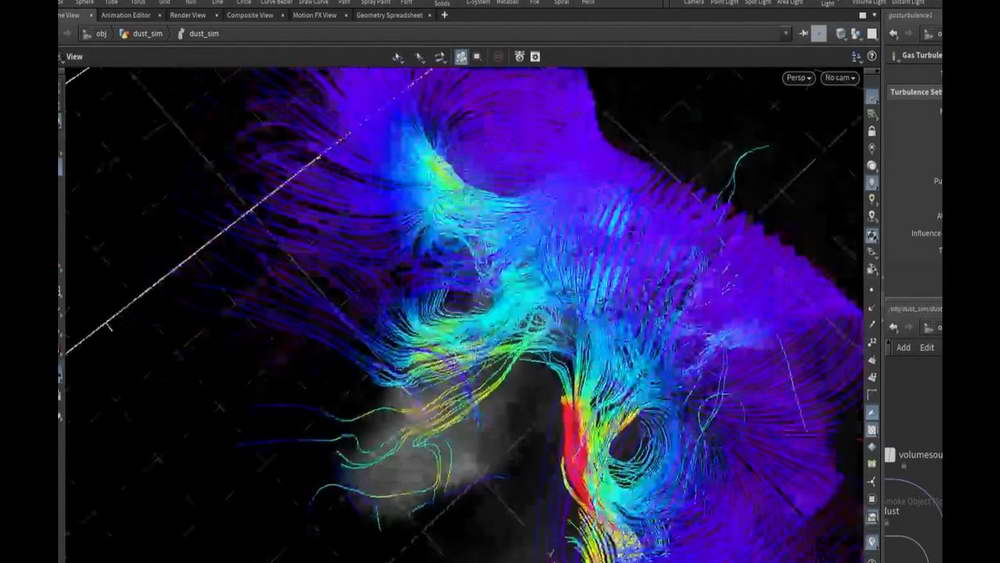The height and width of the screenshot is (563, 1000).
Task: Click the small white square icon in View toolbar
Action: click(477, 57)
